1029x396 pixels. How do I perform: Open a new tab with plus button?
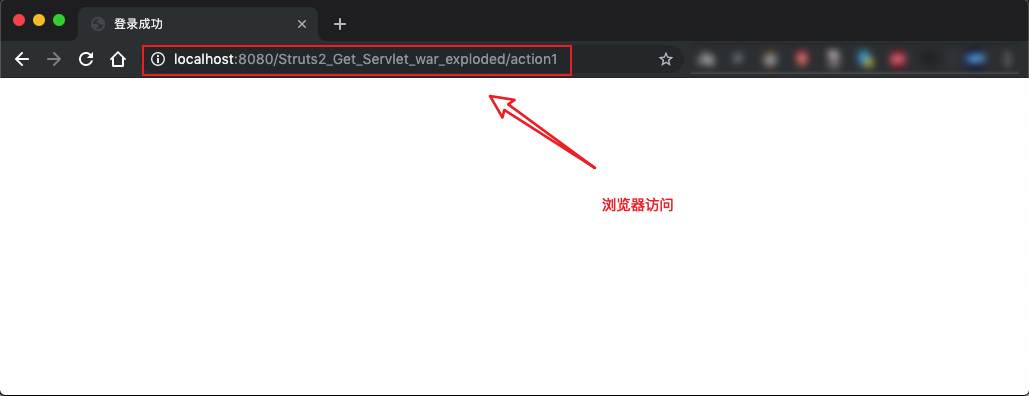pyautogui.click(x=339, y=24)
